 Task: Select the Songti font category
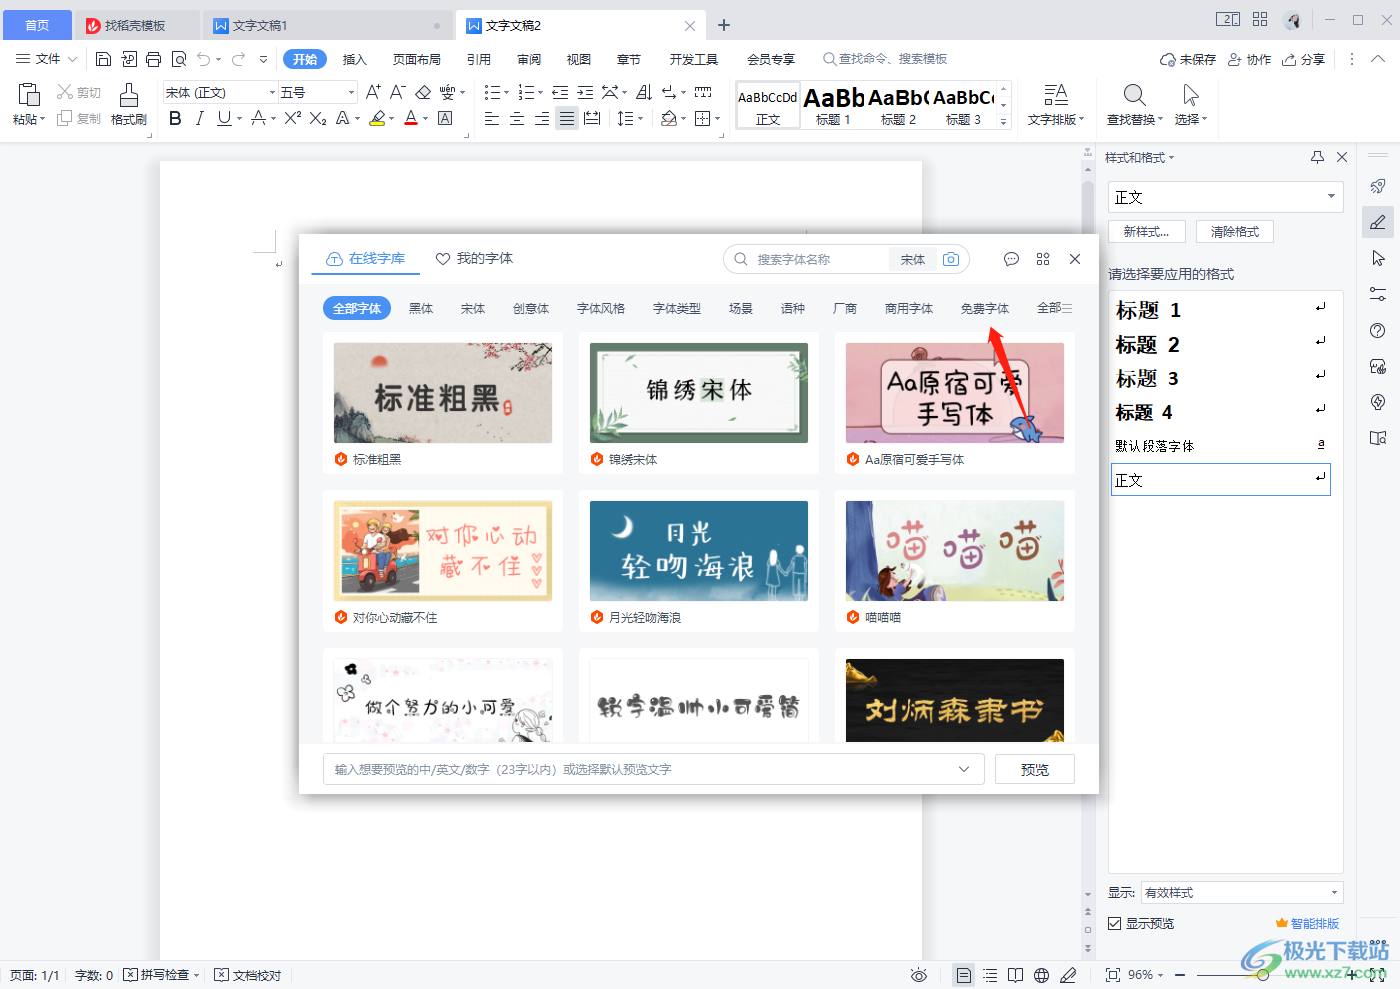(473, 308)
